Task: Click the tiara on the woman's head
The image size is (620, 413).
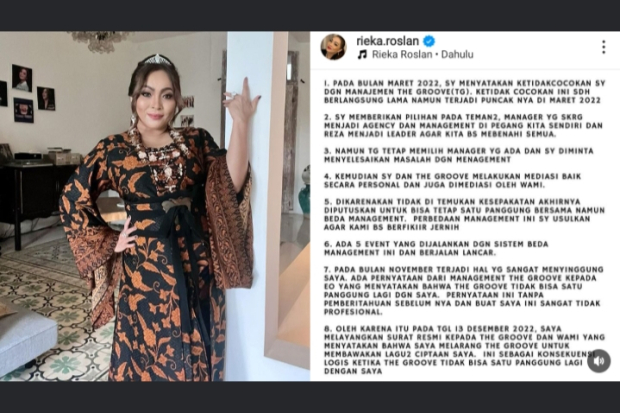Action: tap(157, 60)
